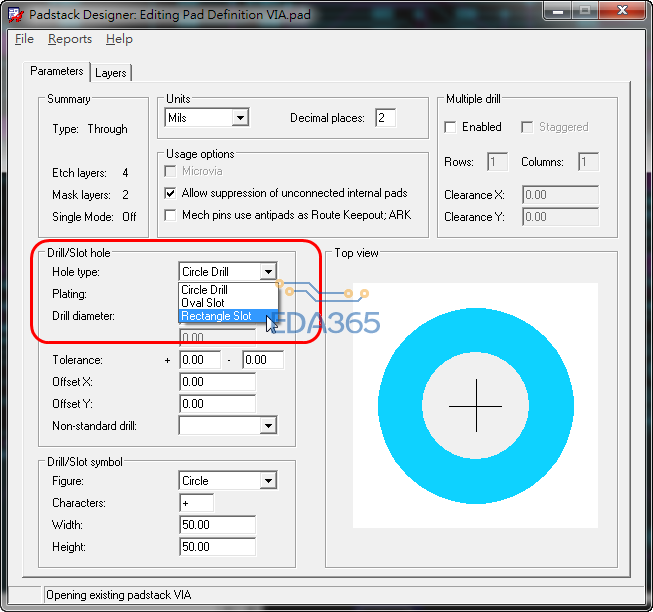Toggle the Microvia checkbox
This screenshot has width=653, height=612.
(x=170, y=171)
